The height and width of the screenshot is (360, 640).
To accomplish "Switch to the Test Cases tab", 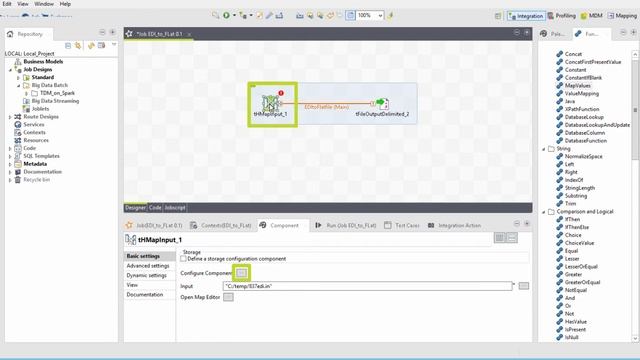I will tap(402, 225).
